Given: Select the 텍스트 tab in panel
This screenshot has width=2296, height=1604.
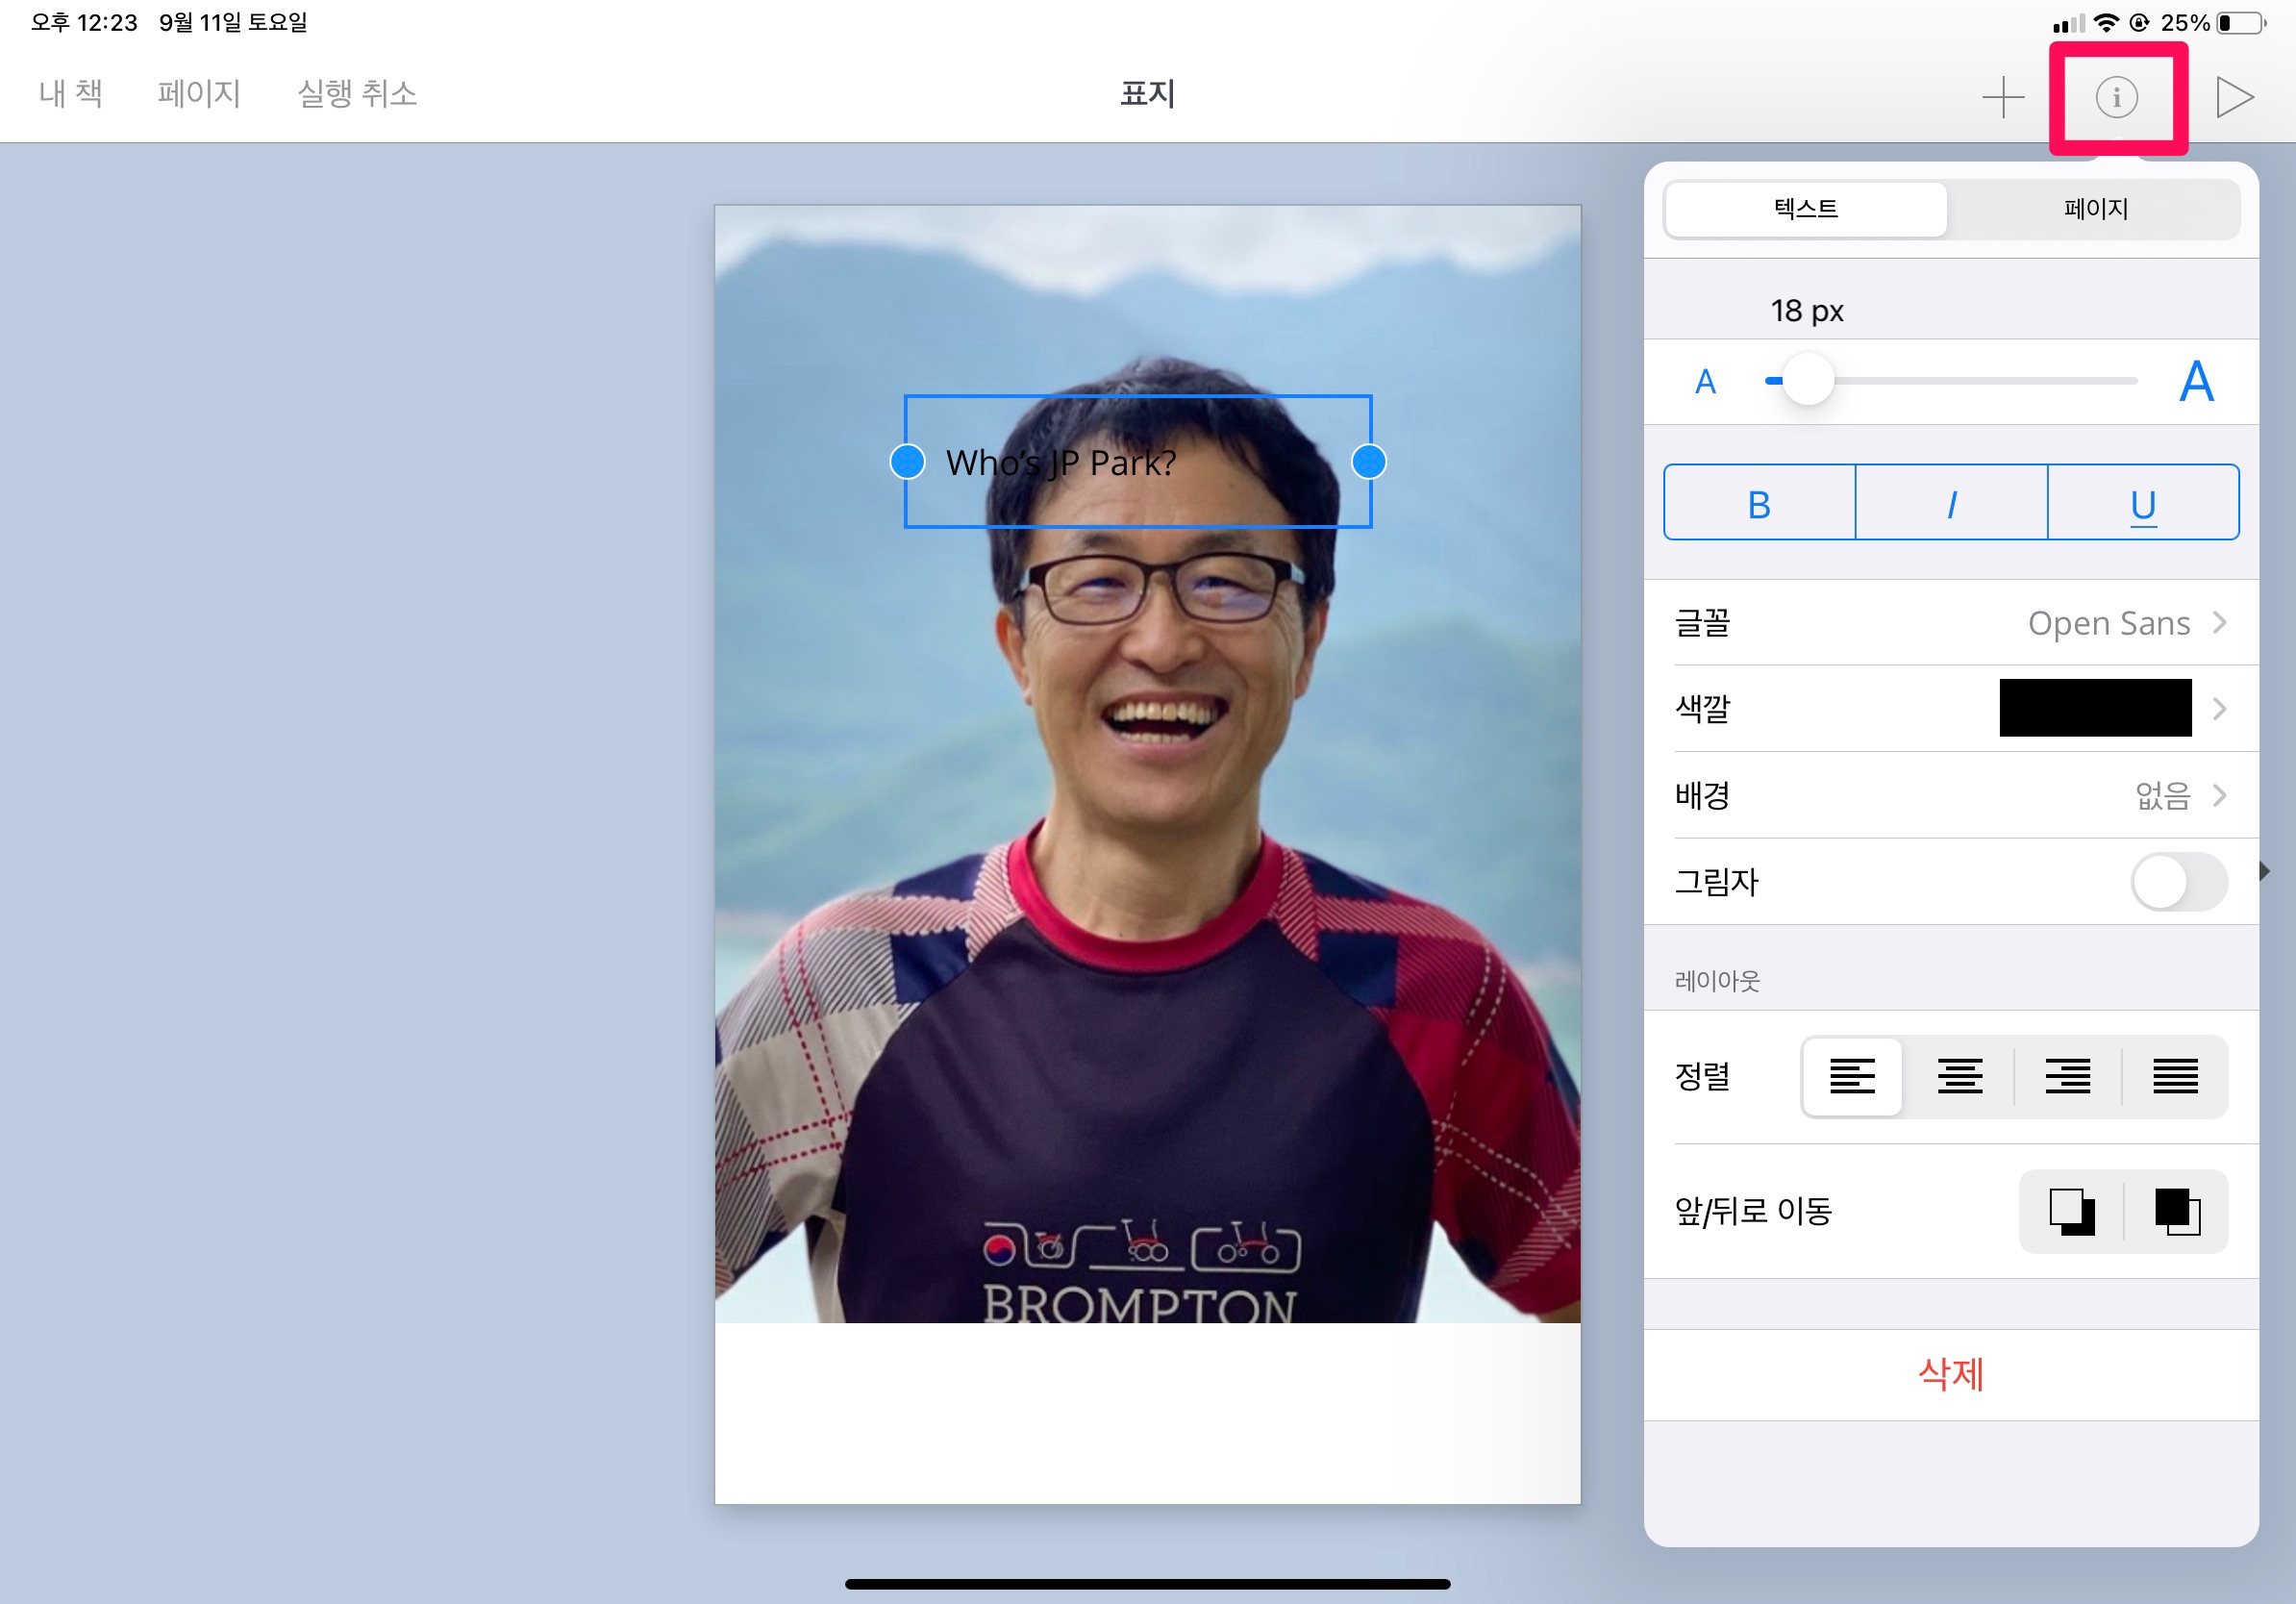Looking at the screenshot, I should 1805,209.
